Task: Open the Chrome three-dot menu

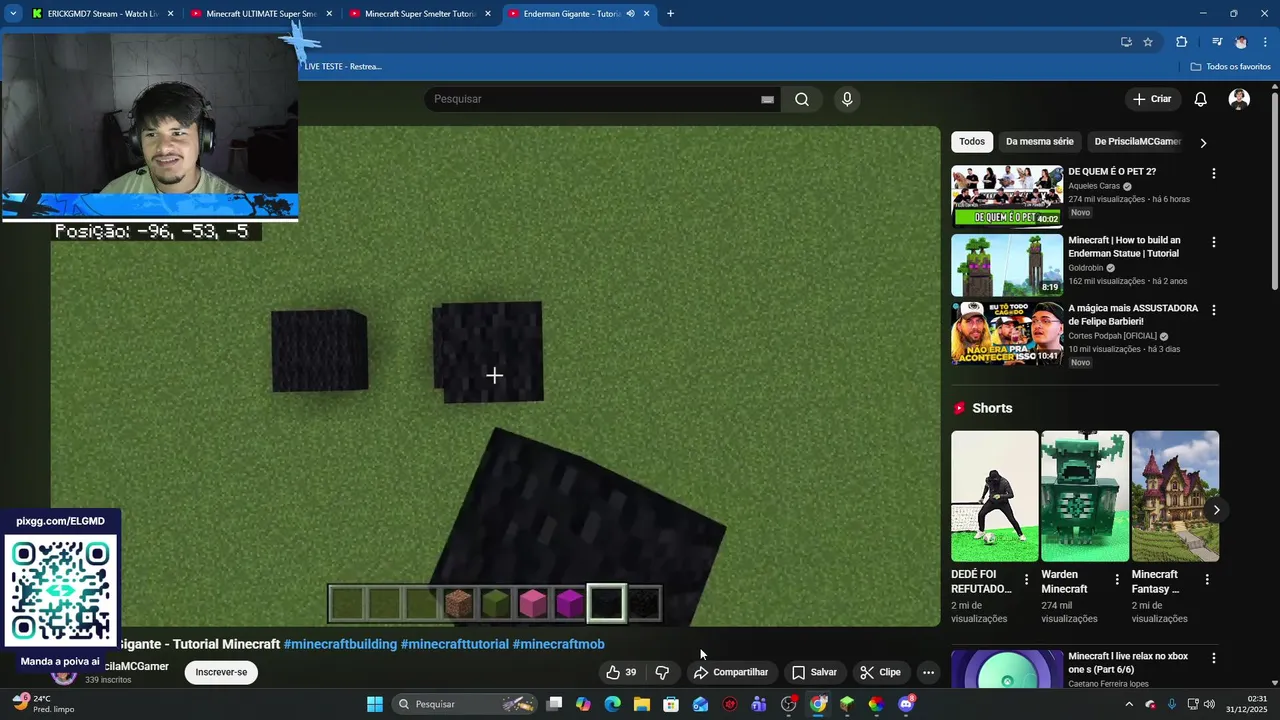Action: point(1266,42)
